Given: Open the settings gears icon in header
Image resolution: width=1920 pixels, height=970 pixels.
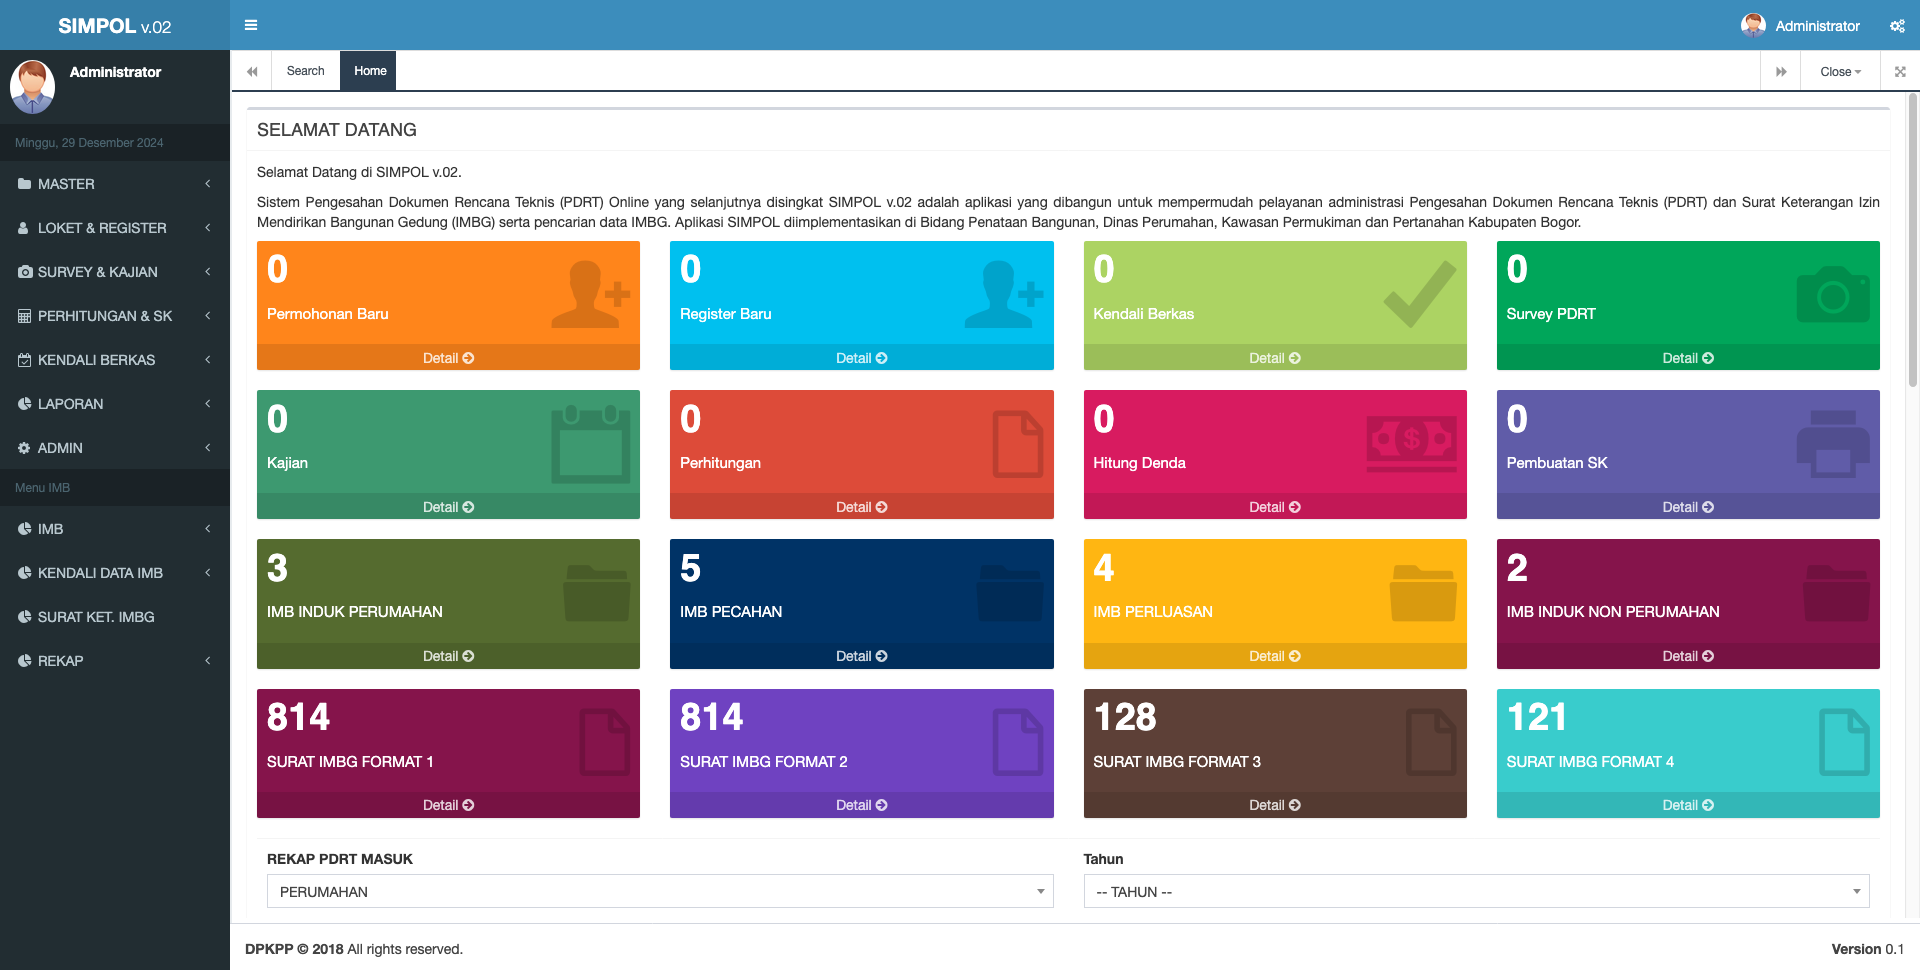Looking at the screenshot, I should click(1897, 26).
